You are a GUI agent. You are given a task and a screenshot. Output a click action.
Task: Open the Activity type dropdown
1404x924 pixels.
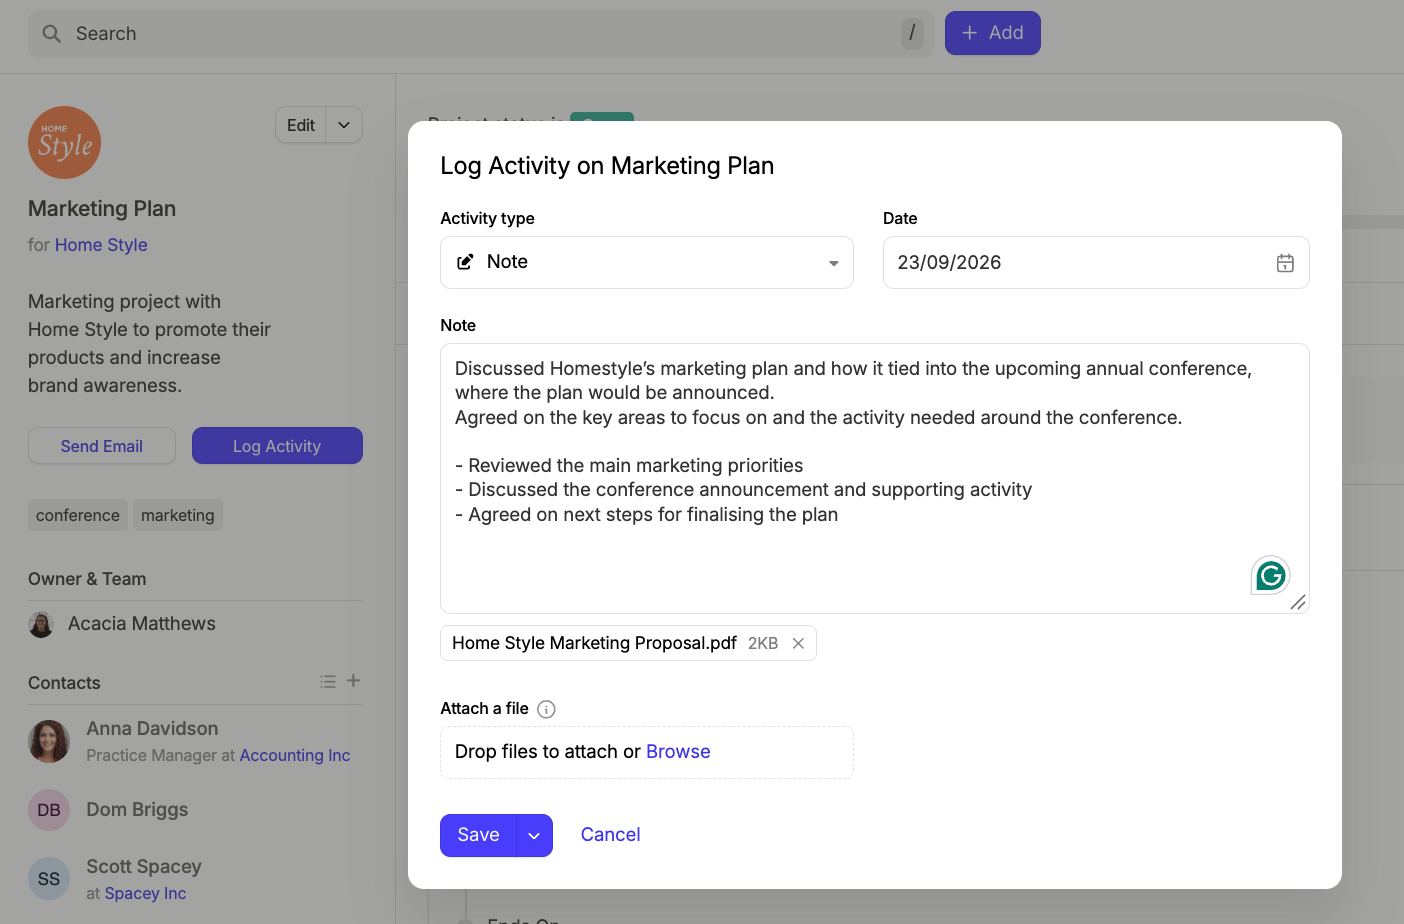point(647,263)
